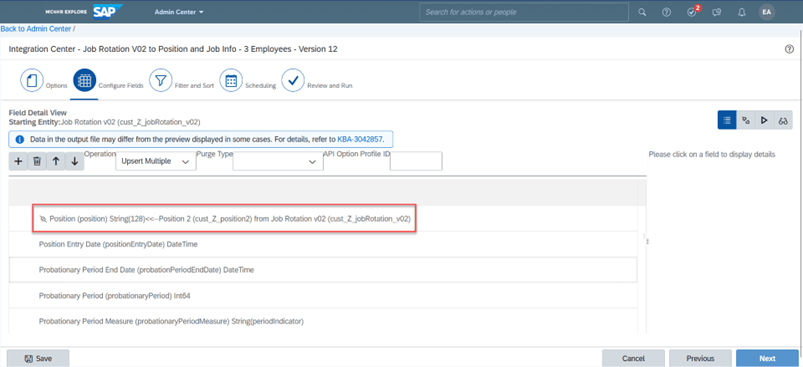Open the Purge Type dropdown
803x367 pixels.
[278, 161]
